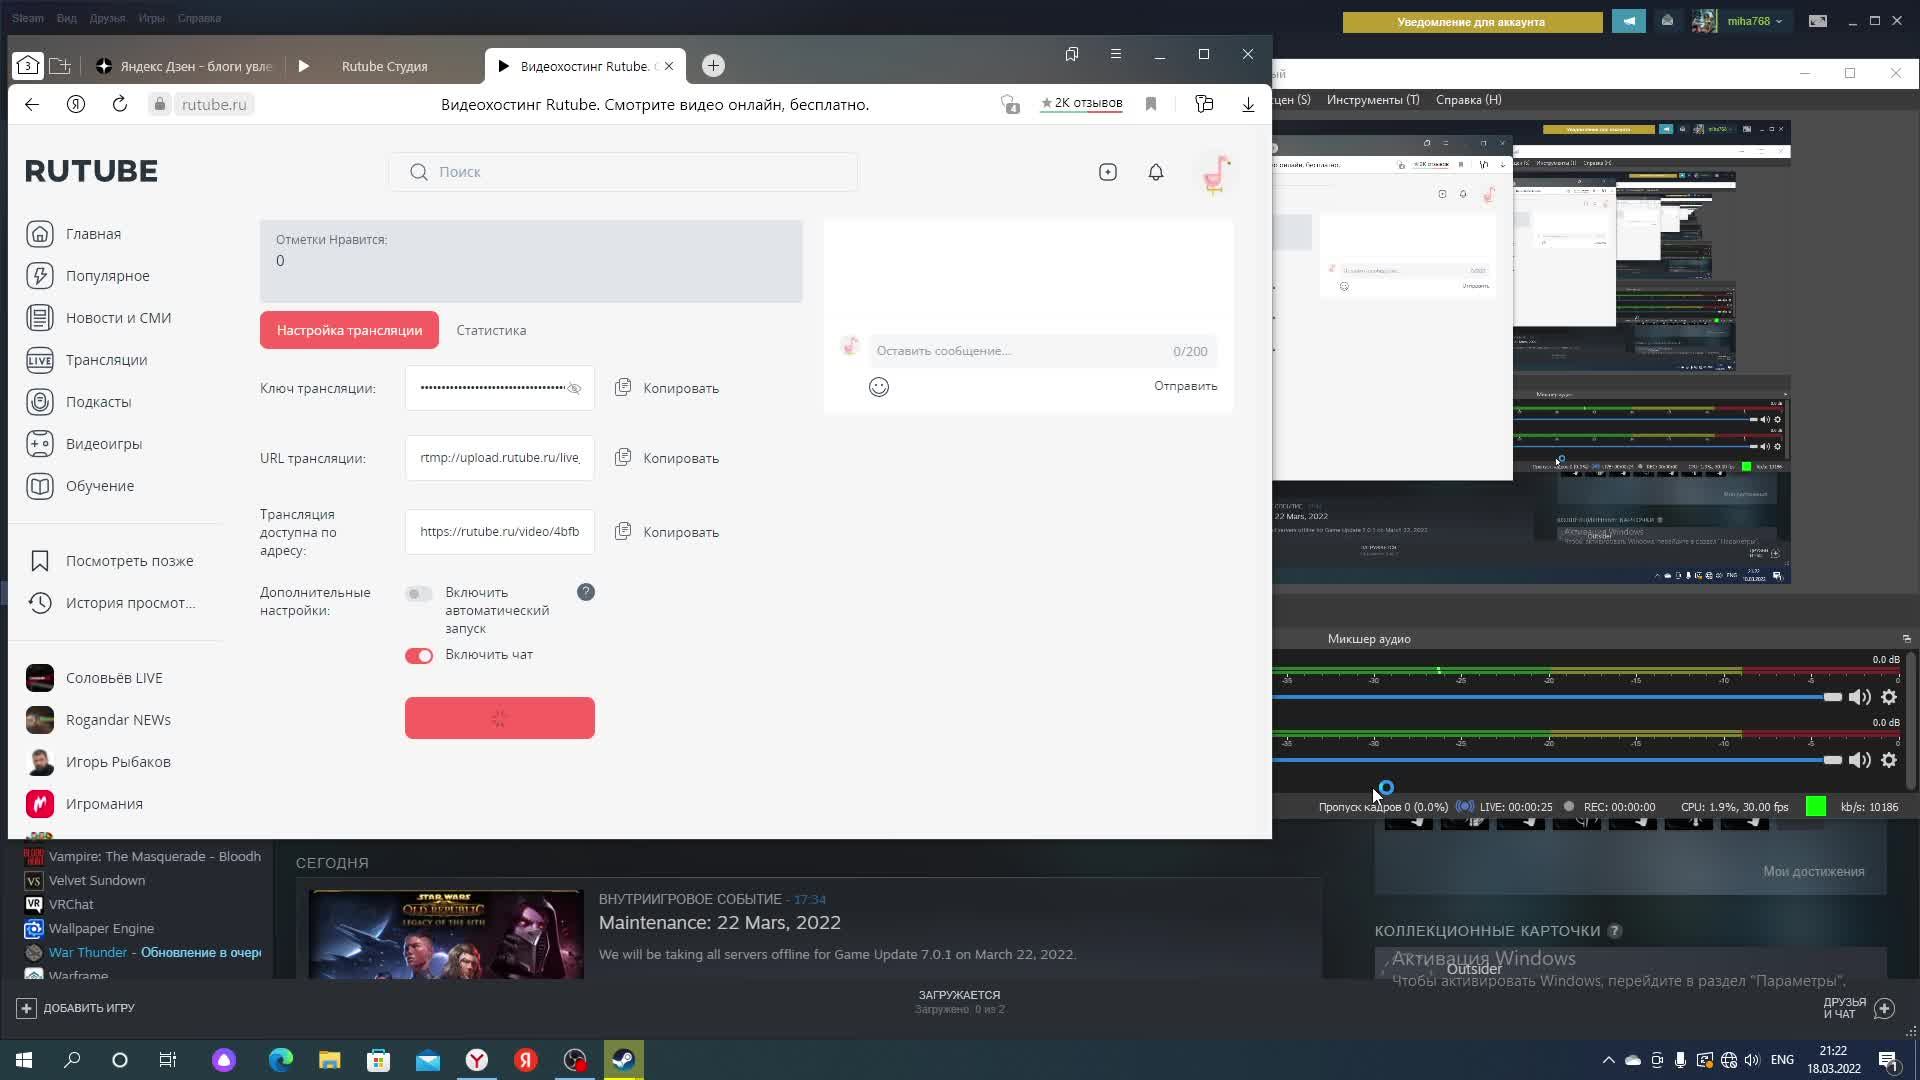
Task: Open the browser hamburger menu
Action: [1116, 54]
